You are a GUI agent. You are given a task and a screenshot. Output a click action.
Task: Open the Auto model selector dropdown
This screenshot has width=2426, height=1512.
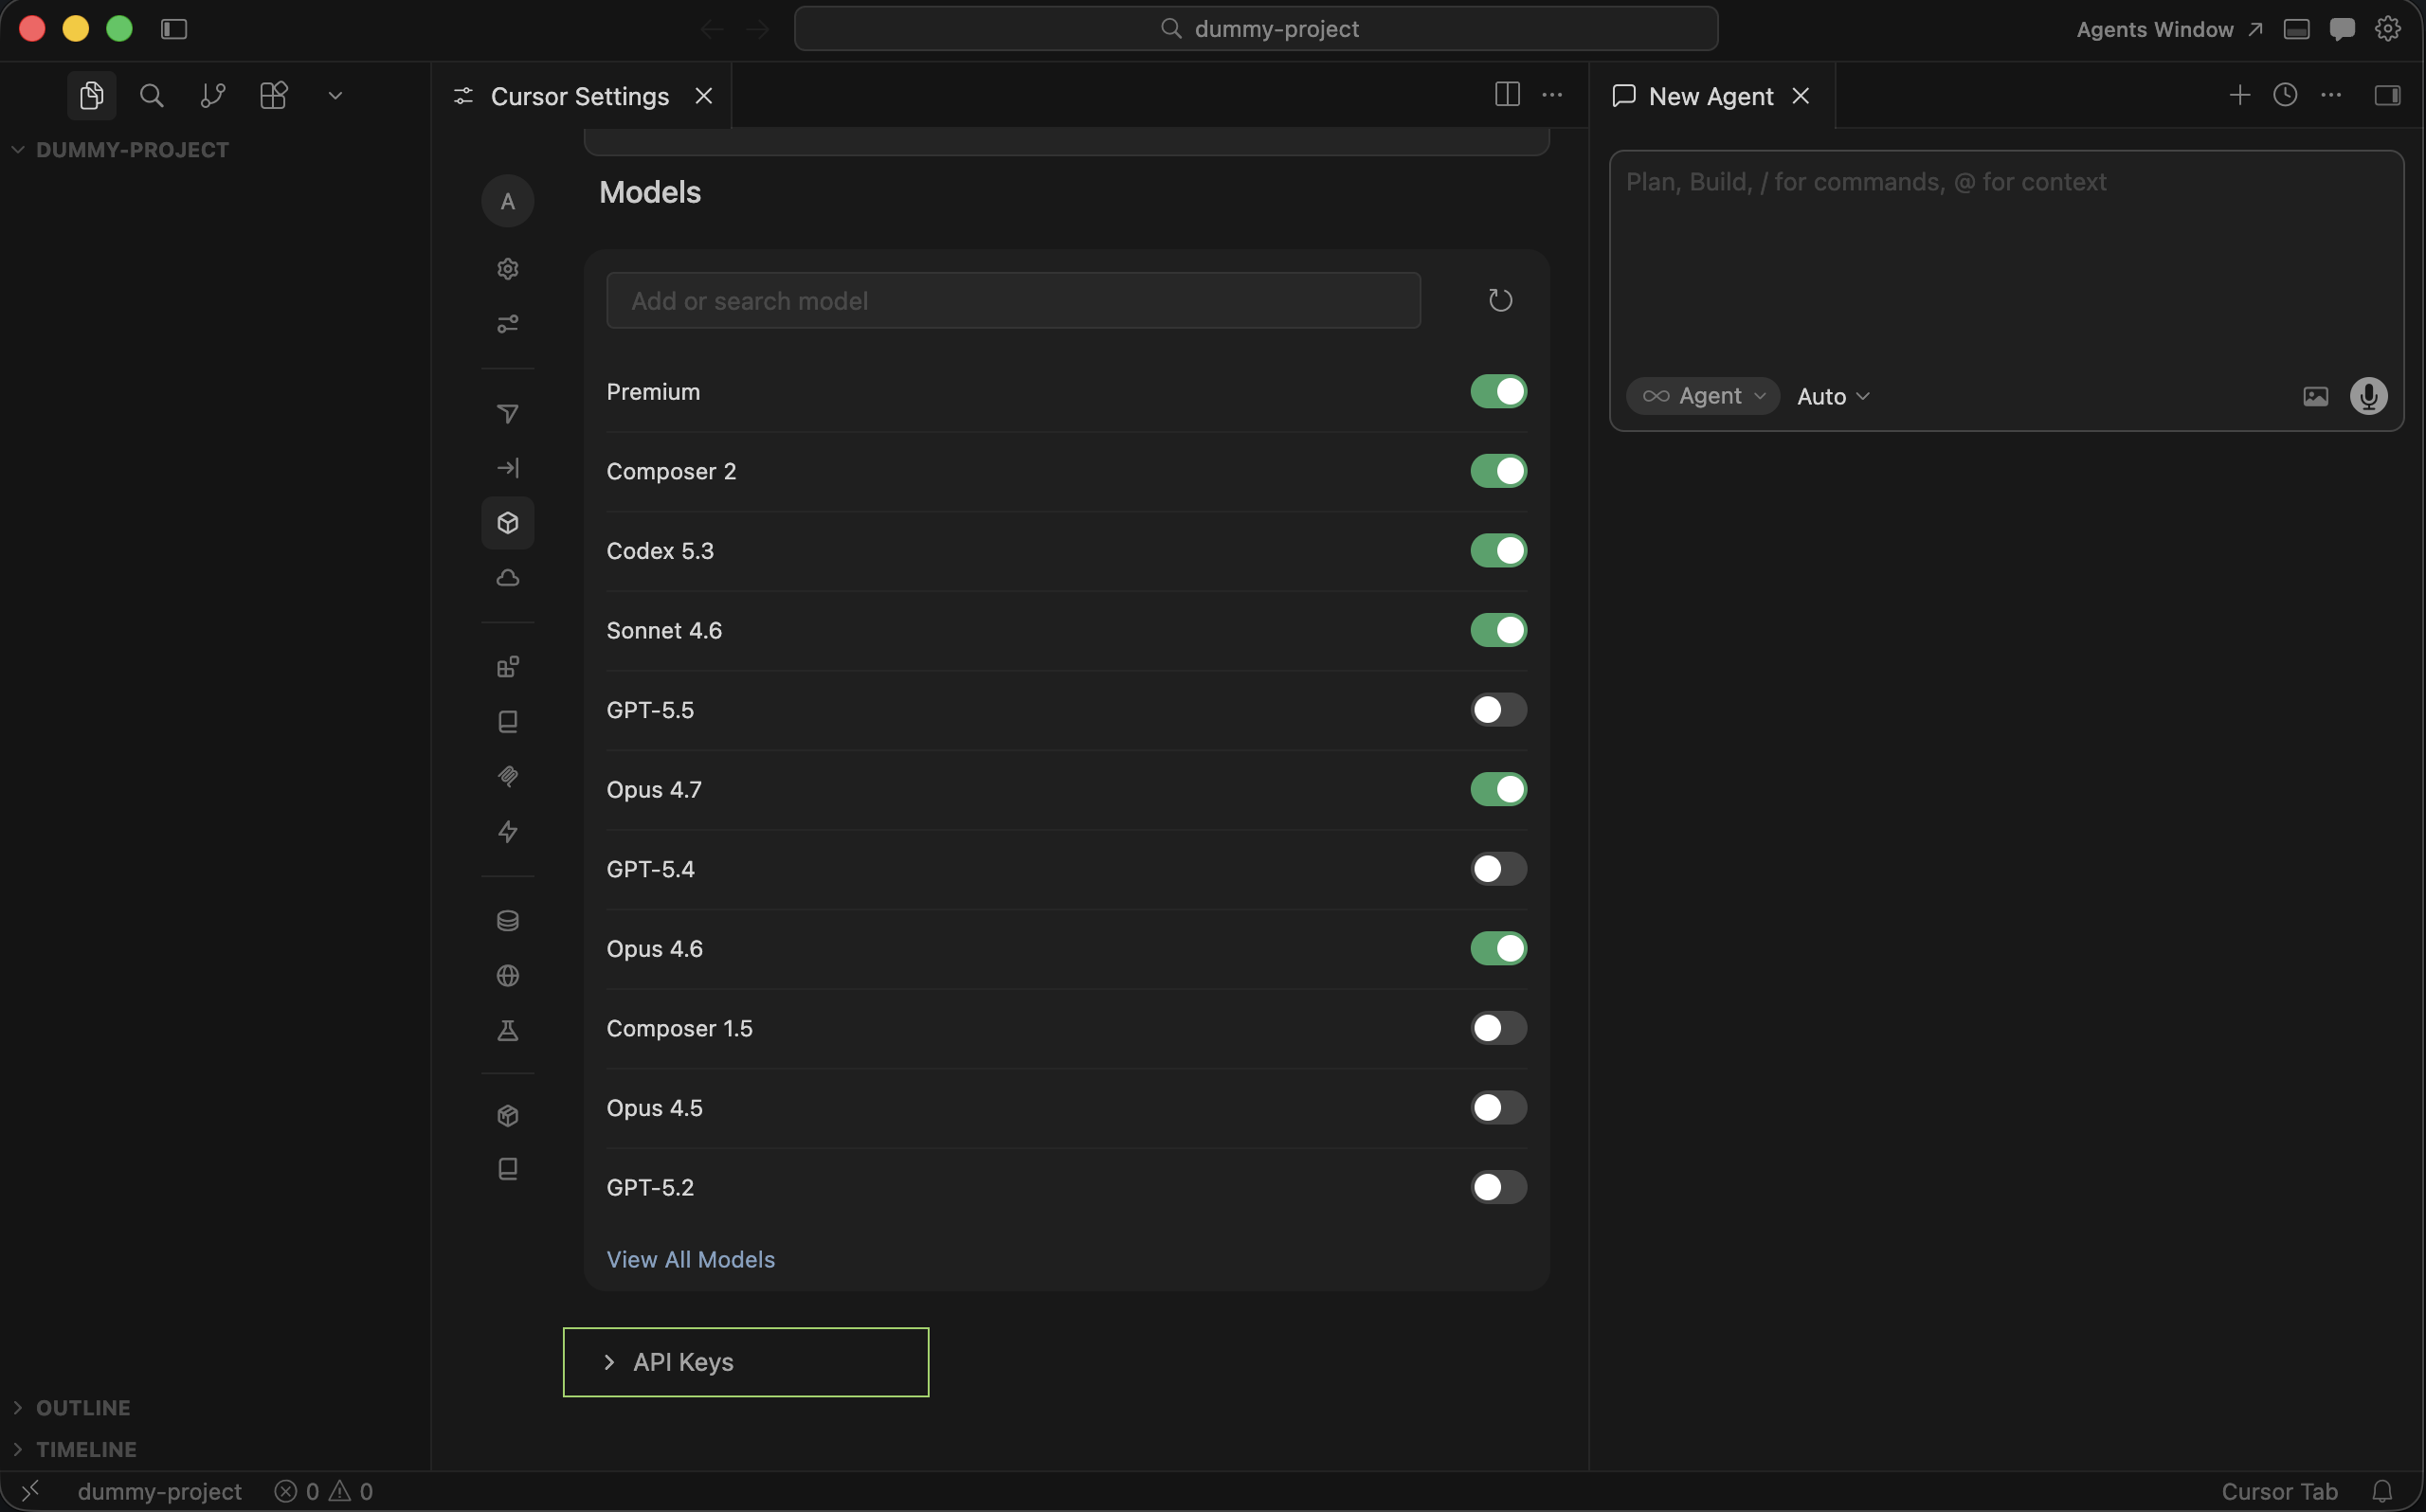click(x=1833, y=397)
